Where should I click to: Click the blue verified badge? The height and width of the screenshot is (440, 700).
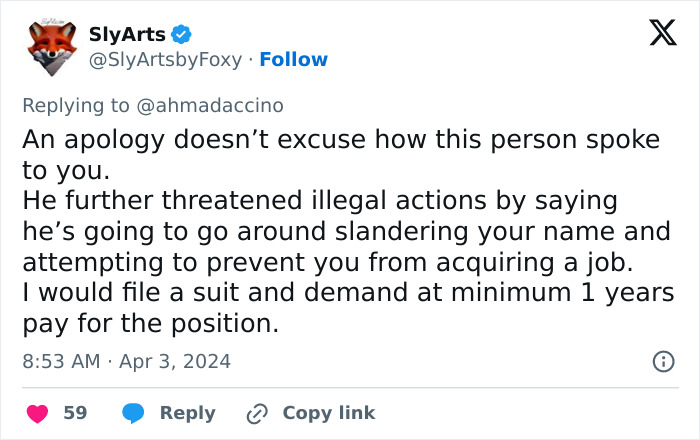tap(180, 35)
